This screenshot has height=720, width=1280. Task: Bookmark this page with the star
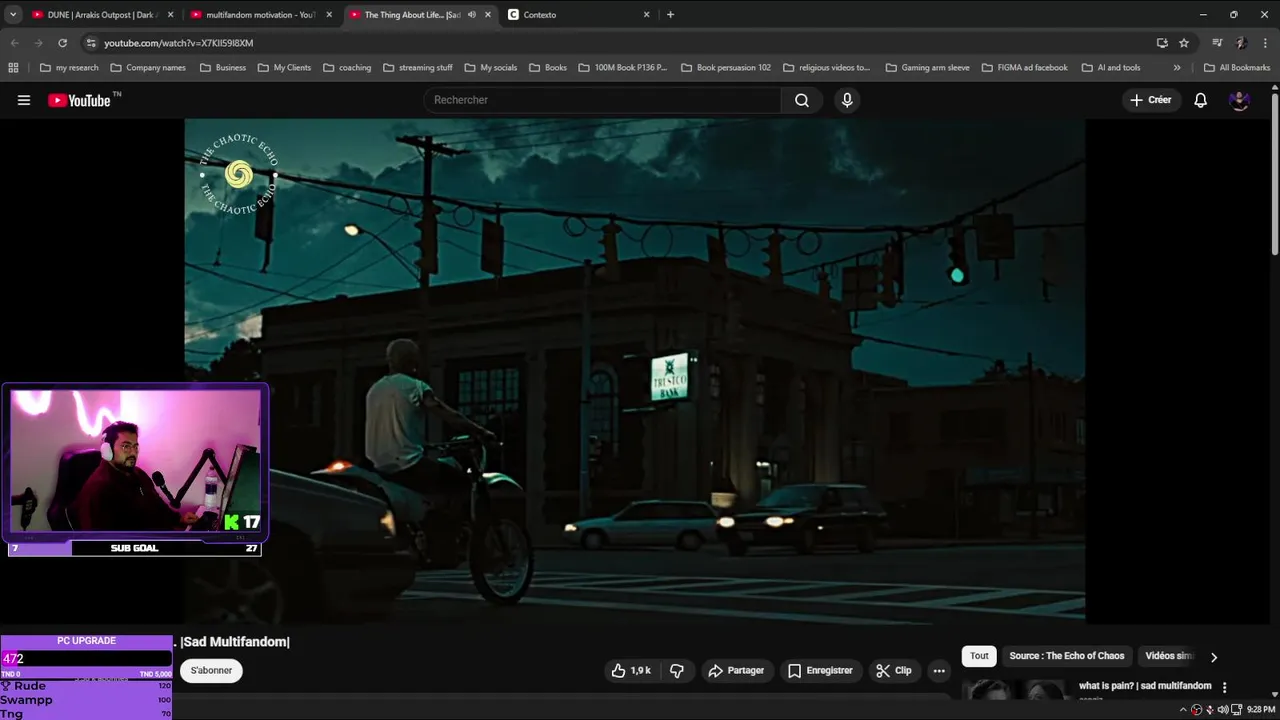pyautogui.click(x=1184, y=43)
